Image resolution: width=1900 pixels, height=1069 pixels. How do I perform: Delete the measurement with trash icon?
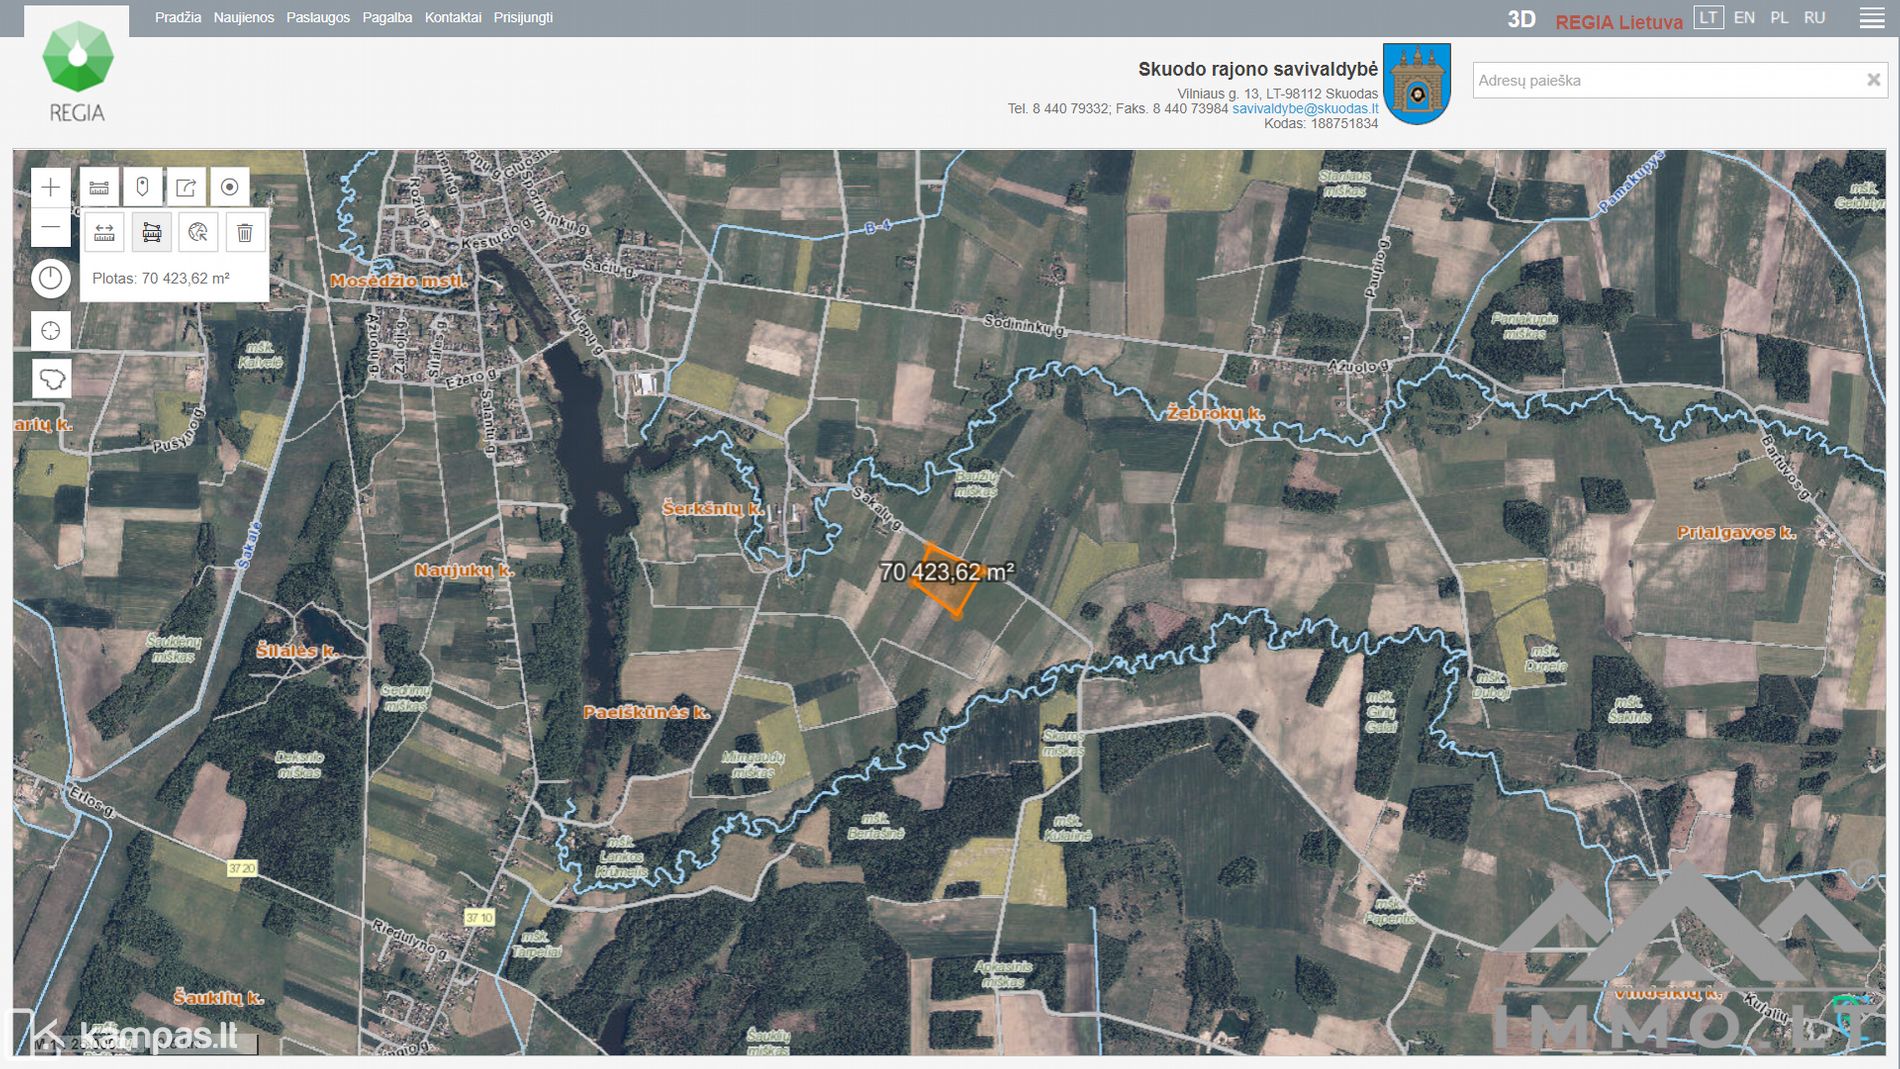coord(245,233)
